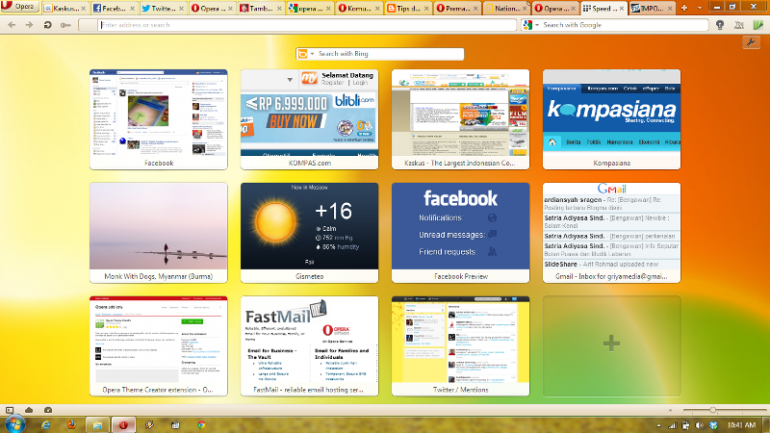Open the Opera main menu button
Screen dimensions: 770x433
20,7
